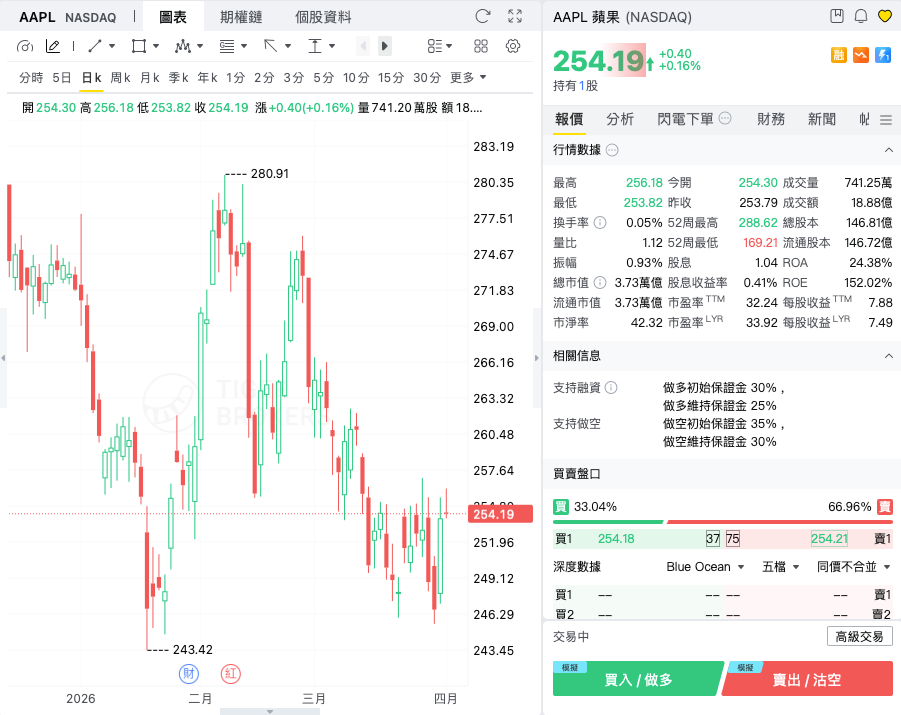Image resolution: width=901 pixels, height=715 pixels.
Task: Open the 財務 tab
Action: click(771, 119)
